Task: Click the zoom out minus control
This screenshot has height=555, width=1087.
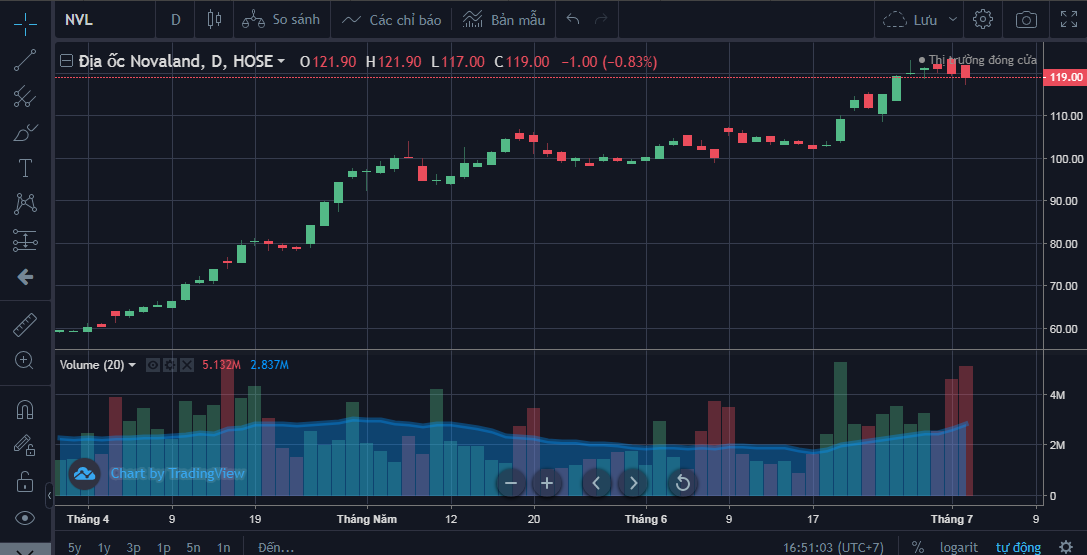Action: click(510, 483)
